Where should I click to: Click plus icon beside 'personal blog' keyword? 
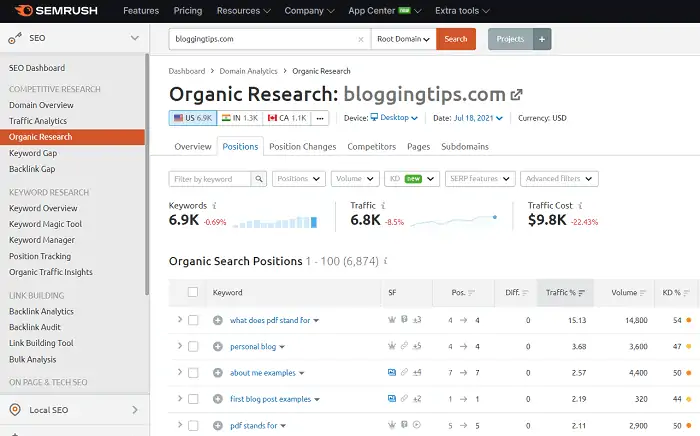tap(217, 347)
